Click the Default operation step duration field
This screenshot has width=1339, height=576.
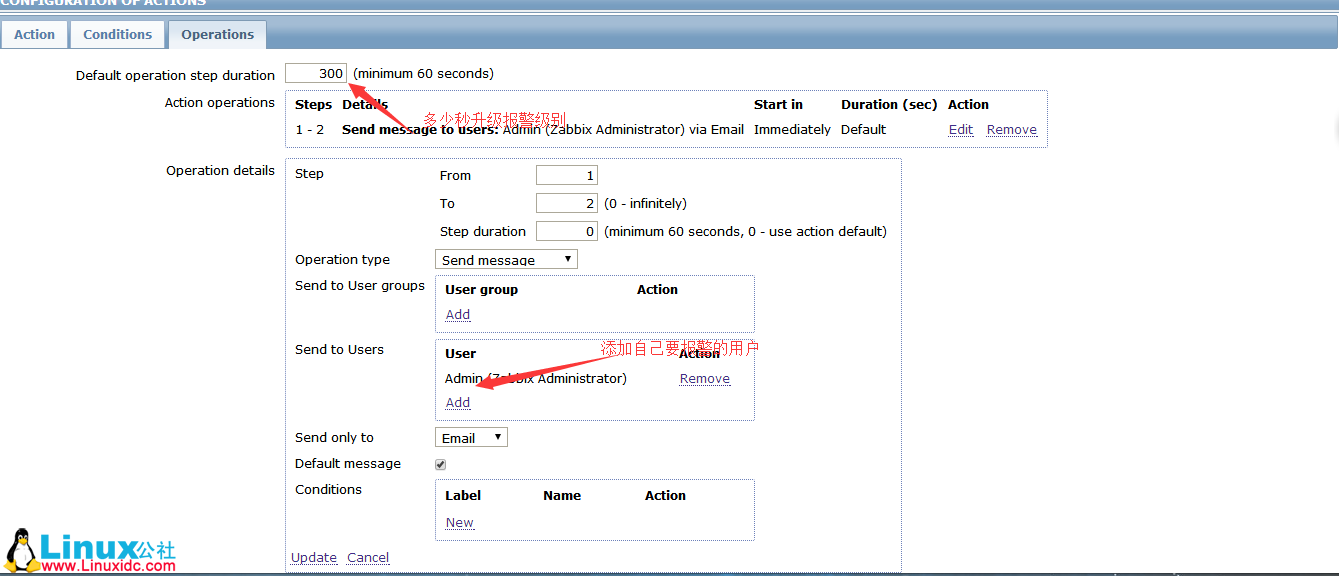[315, 72]
